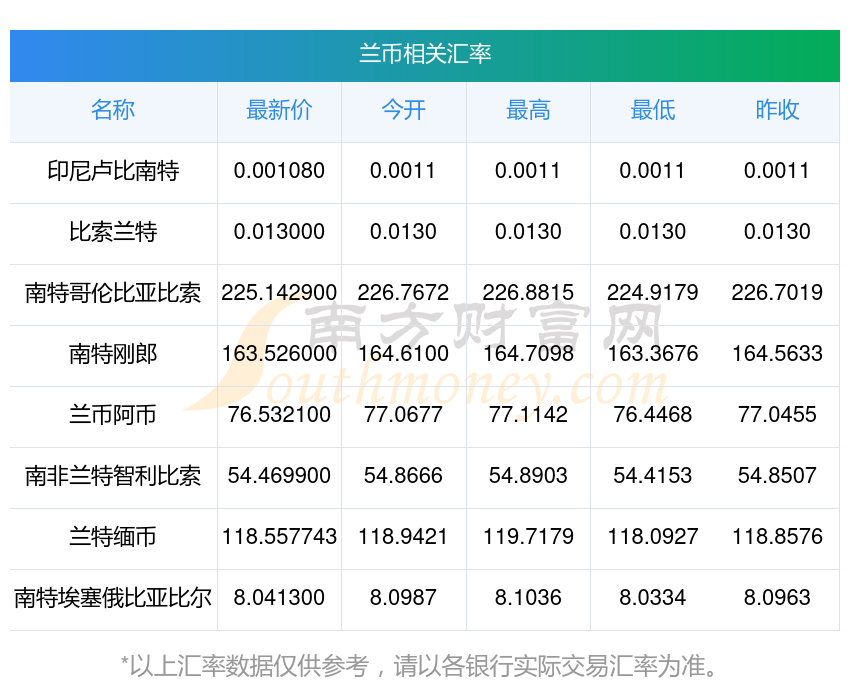
Task: Open the 印尼卢比南特 currency row
Action: point(424,173)
